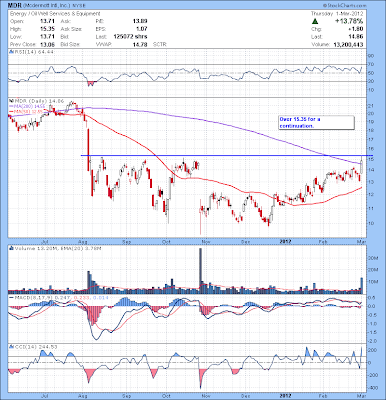386x400 pixels.
Task: Click the Aug label on price axis
Action: coord(84,242)
